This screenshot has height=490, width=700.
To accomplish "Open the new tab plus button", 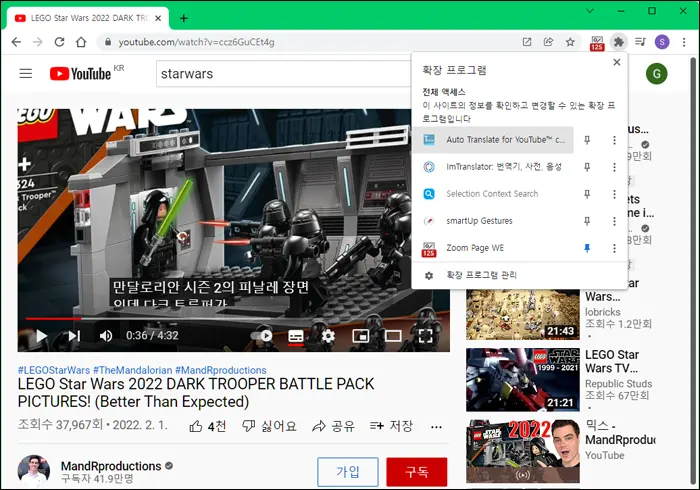I will [183, 18].
